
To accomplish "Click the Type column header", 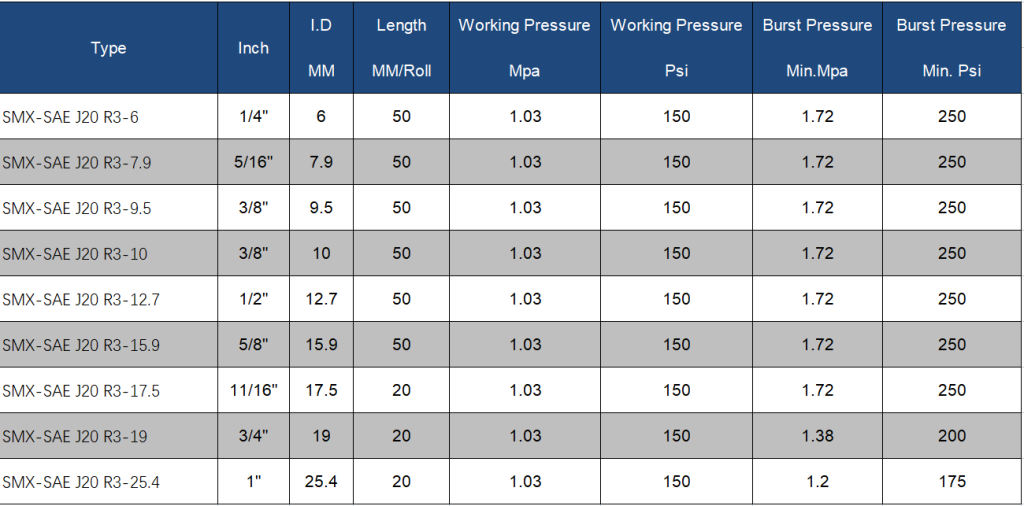I will pyautogui.click(x=108, y=48).
